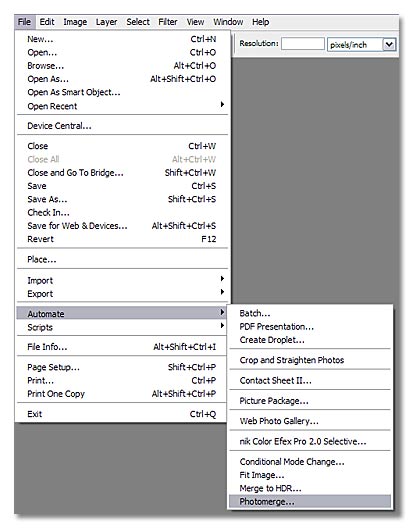
Task: Select nik Color Efex Pro 2.0 Selective...
Action: 310,441
